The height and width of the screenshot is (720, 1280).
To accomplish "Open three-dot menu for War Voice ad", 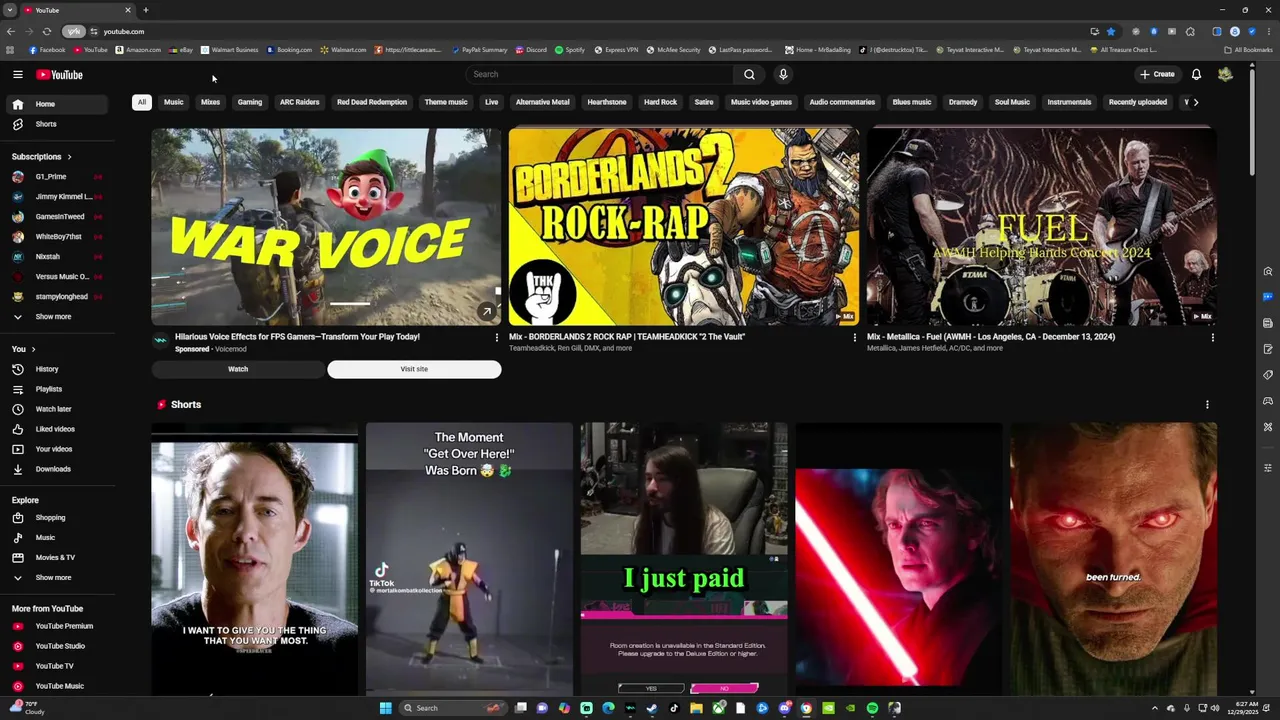I will pyautogui.click(x=497, y=338).
